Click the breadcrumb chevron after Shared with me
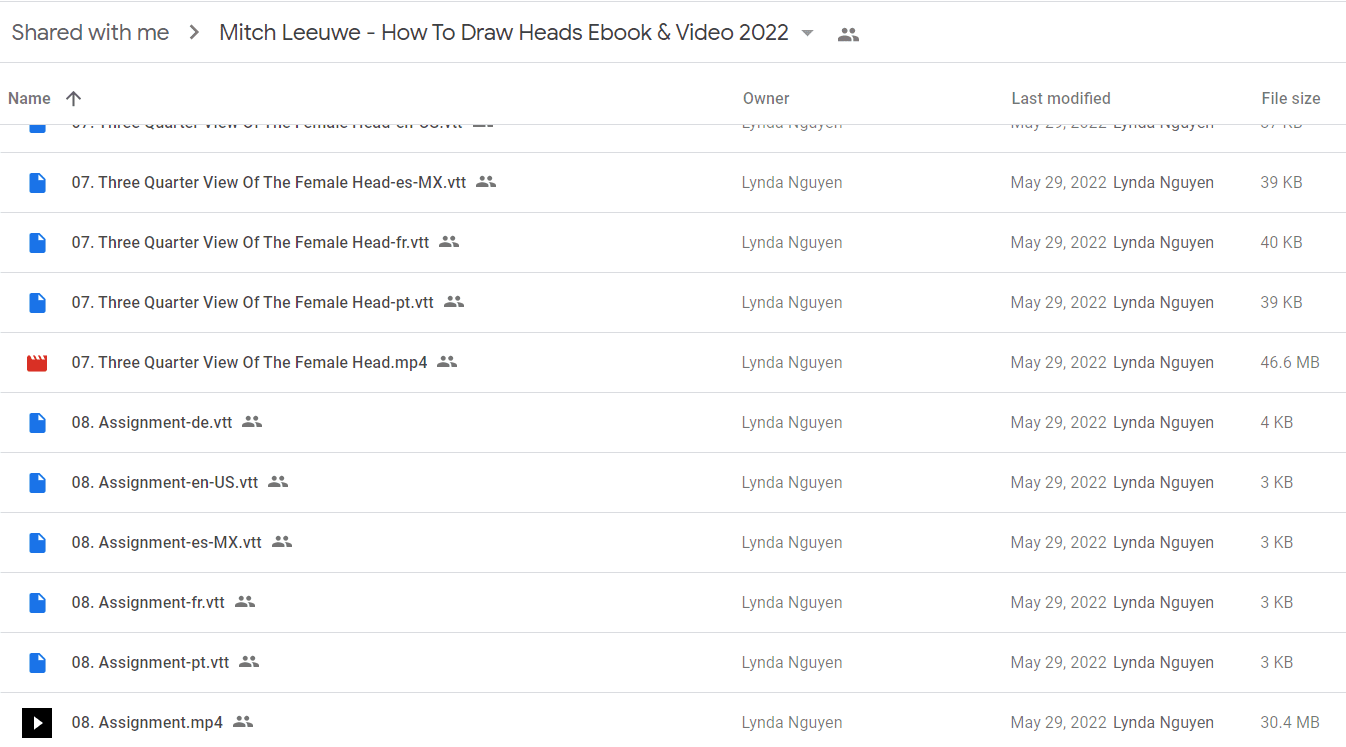Viewport: 1346px width, 747px height. point(193,33)
